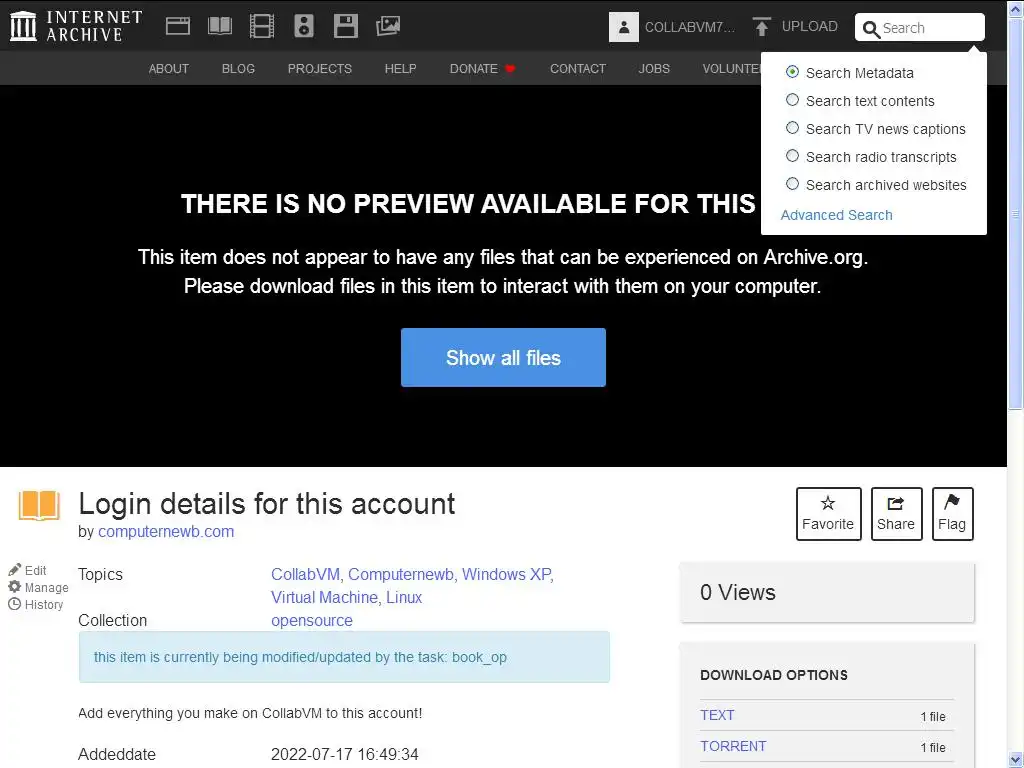This screenshot has height=768, width=1024.
Task: Click the Show all files button
Action: 503,357
